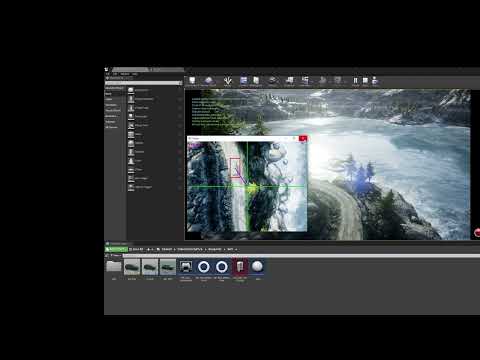Open the Window menu

[x=125, y=74]
